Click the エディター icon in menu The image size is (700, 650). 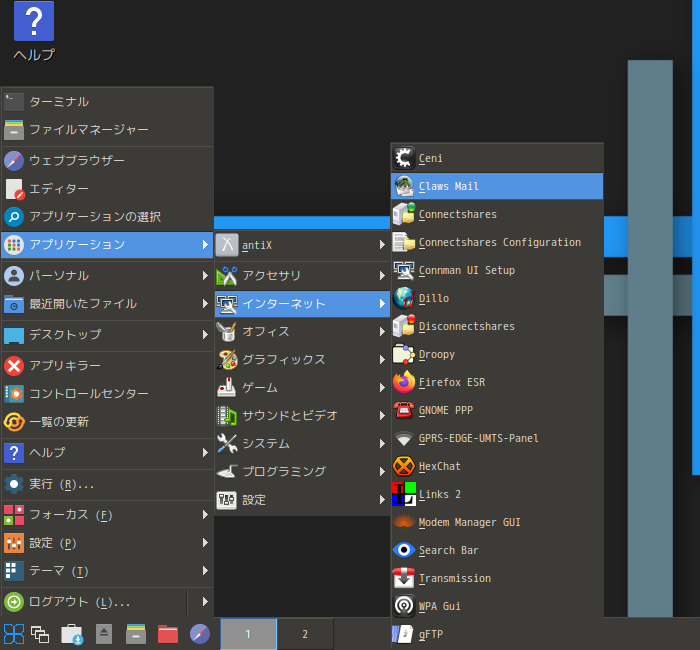coord(14,189)
